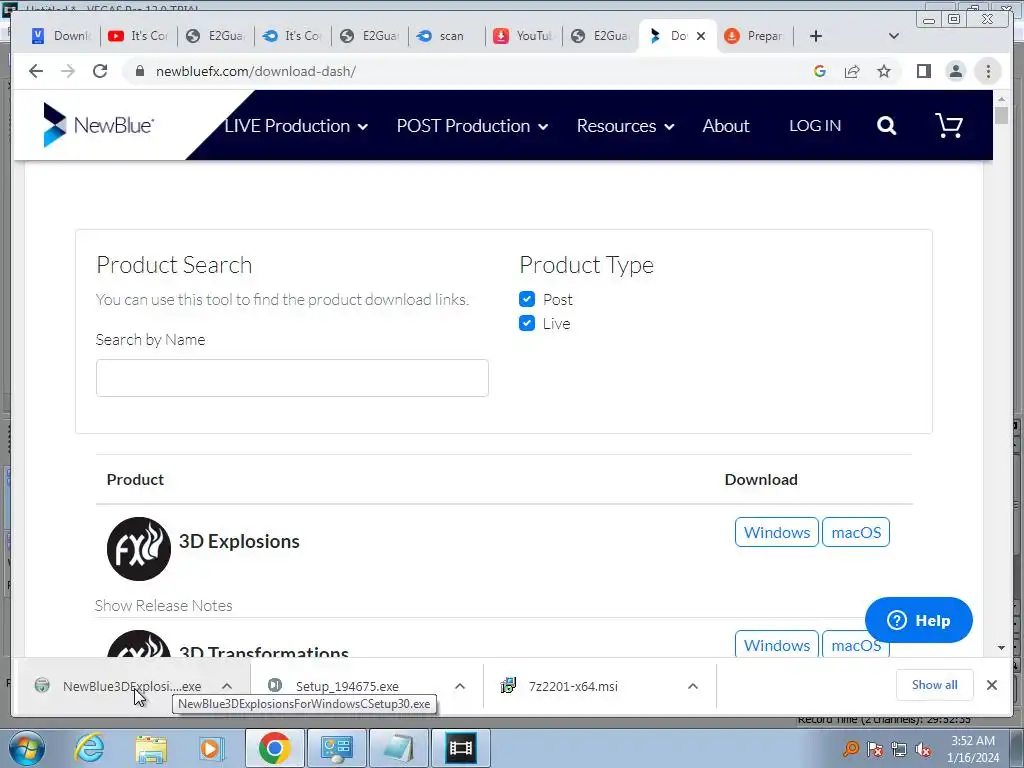Reload the newbluefx download page

coord(100,71)
